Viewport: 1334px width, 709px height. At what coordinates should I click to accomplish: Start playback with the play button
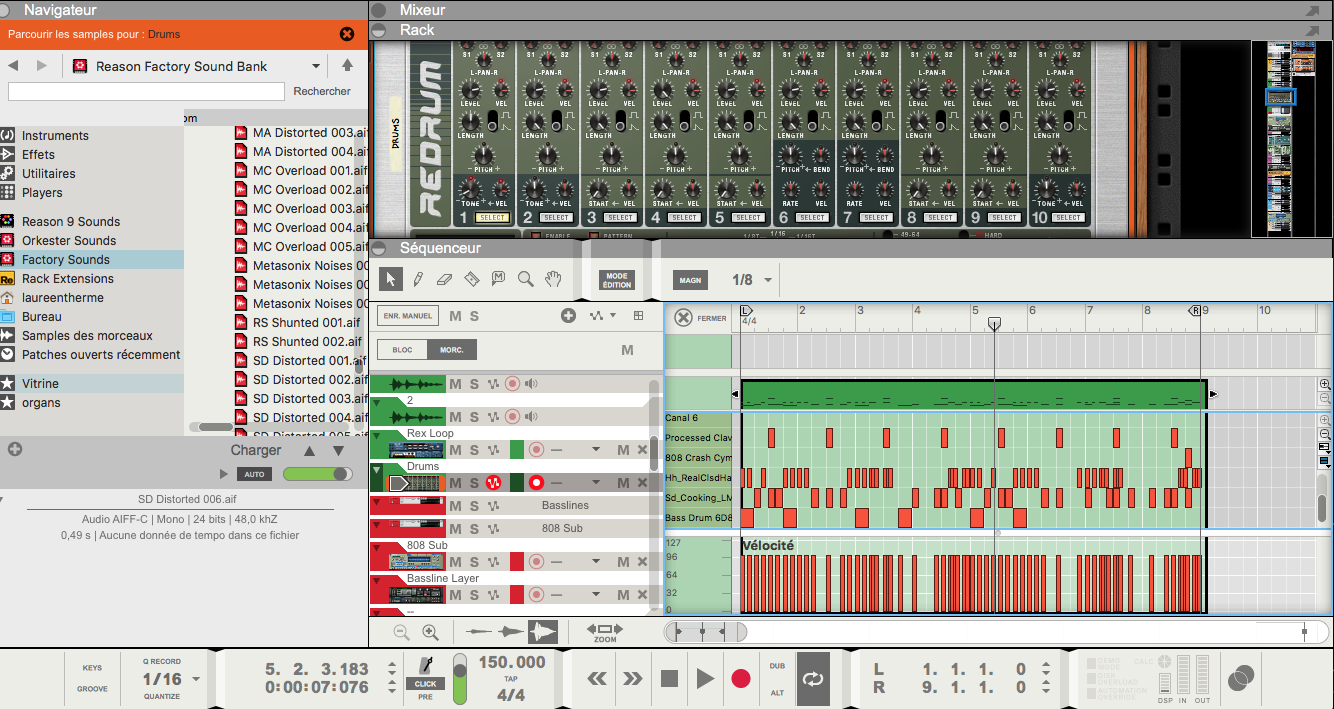coord(705,679)
